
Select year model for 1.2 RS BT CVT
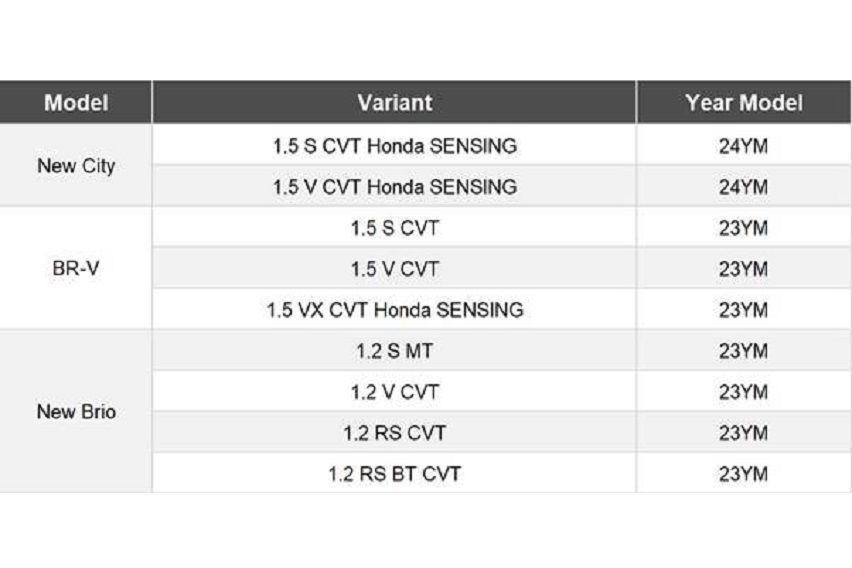[743, 473]
